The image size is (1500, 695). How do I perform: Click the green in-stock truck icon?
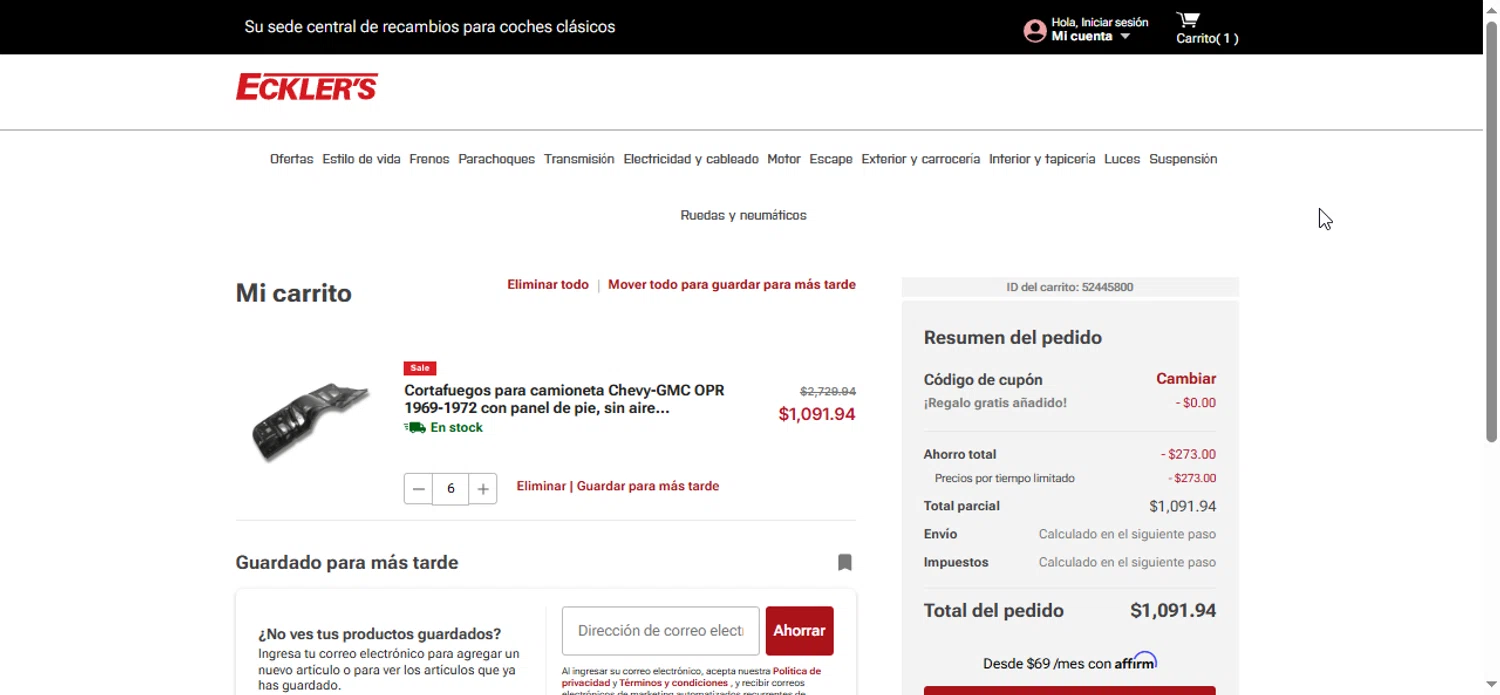414,428
